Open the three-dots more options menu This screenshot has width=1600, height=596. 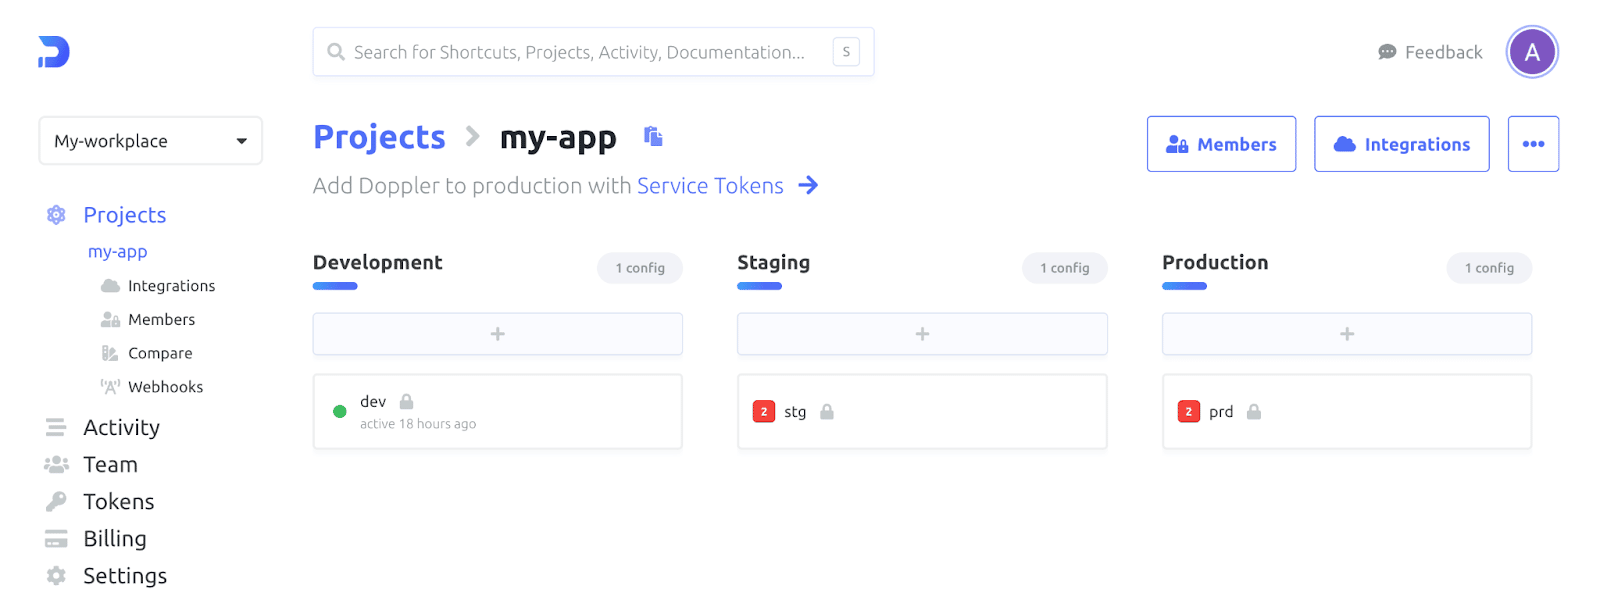[x=1532, y=144]
